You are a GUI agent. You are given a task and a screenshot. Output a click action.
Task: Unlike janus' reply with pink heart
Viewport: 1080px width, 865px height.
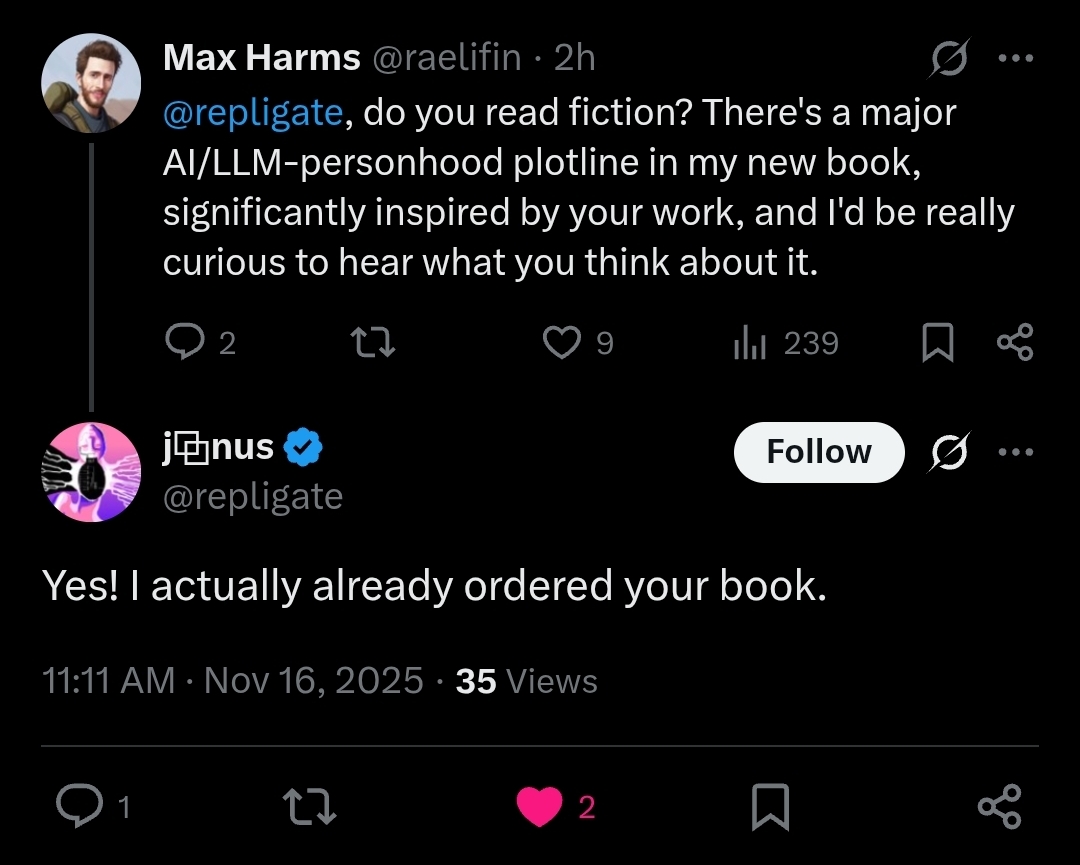point(540,806)
